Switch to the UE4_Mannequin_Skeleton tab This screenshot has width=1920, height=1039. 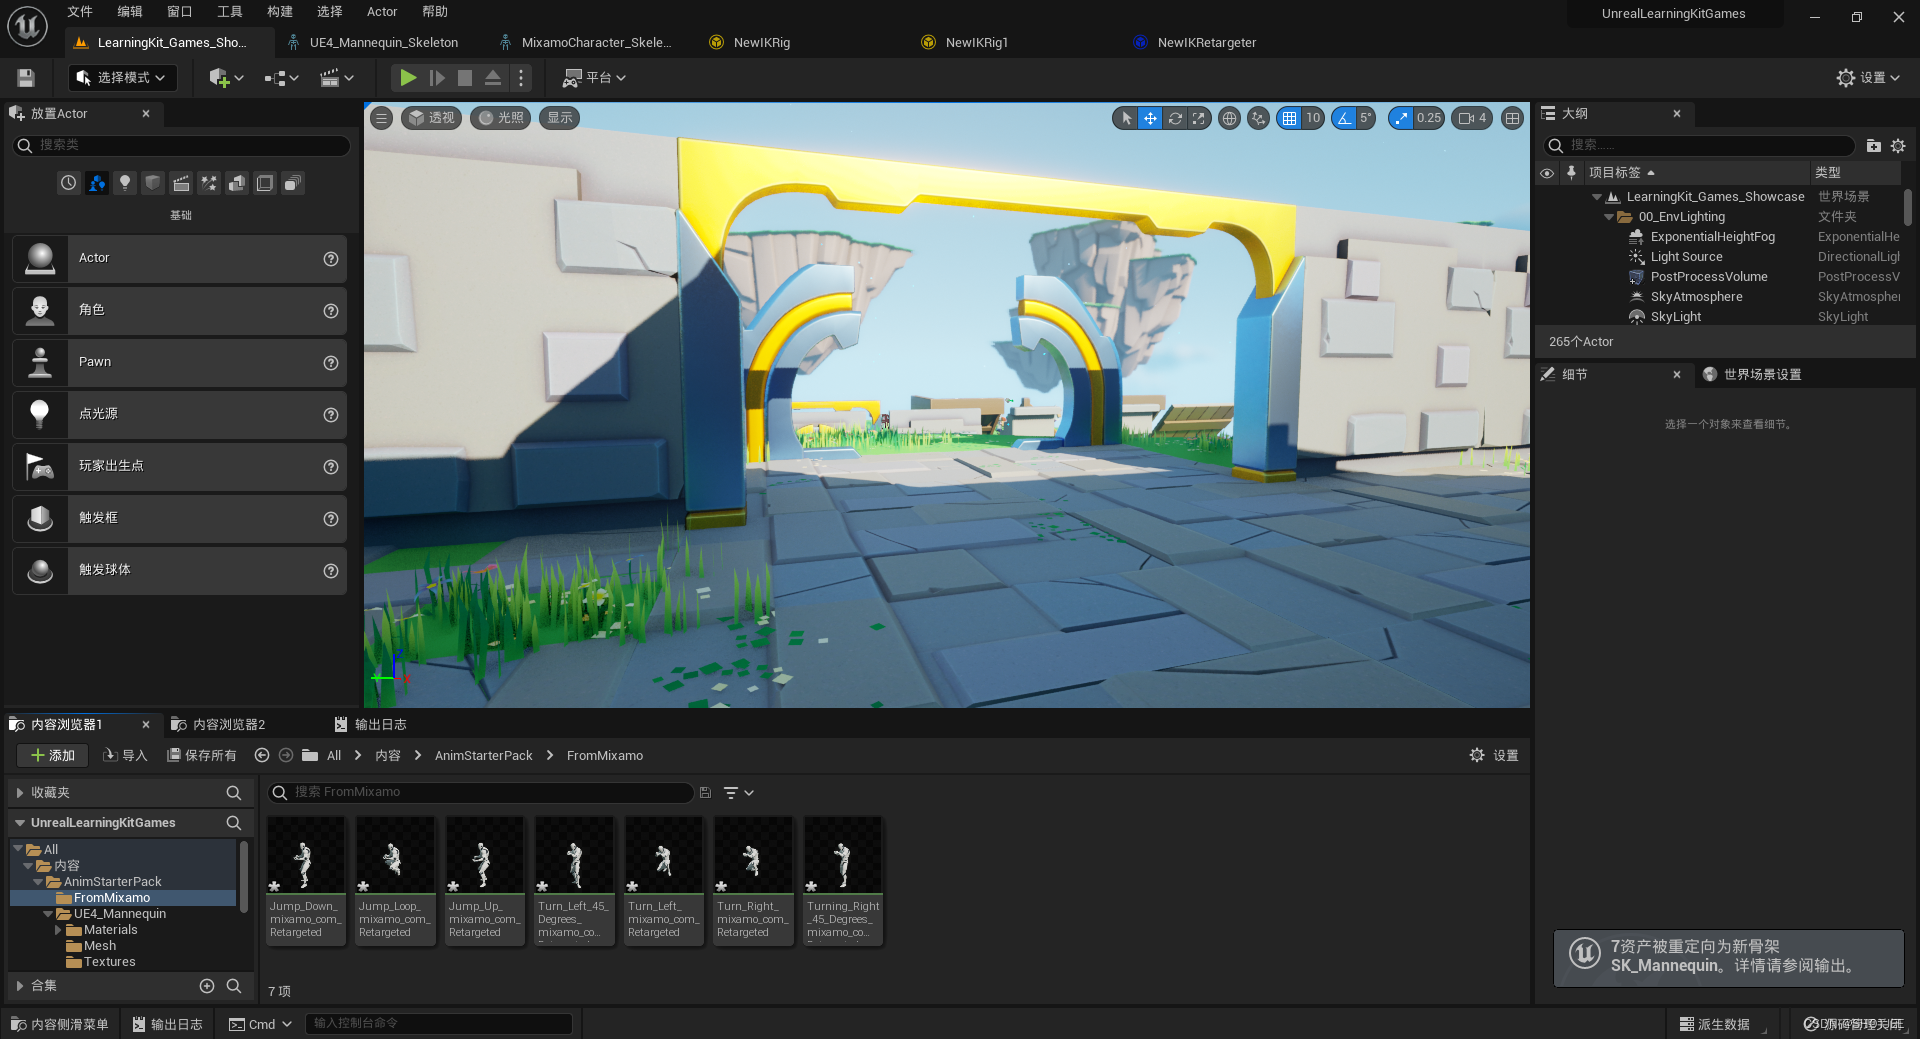click(x=383, y=43)
